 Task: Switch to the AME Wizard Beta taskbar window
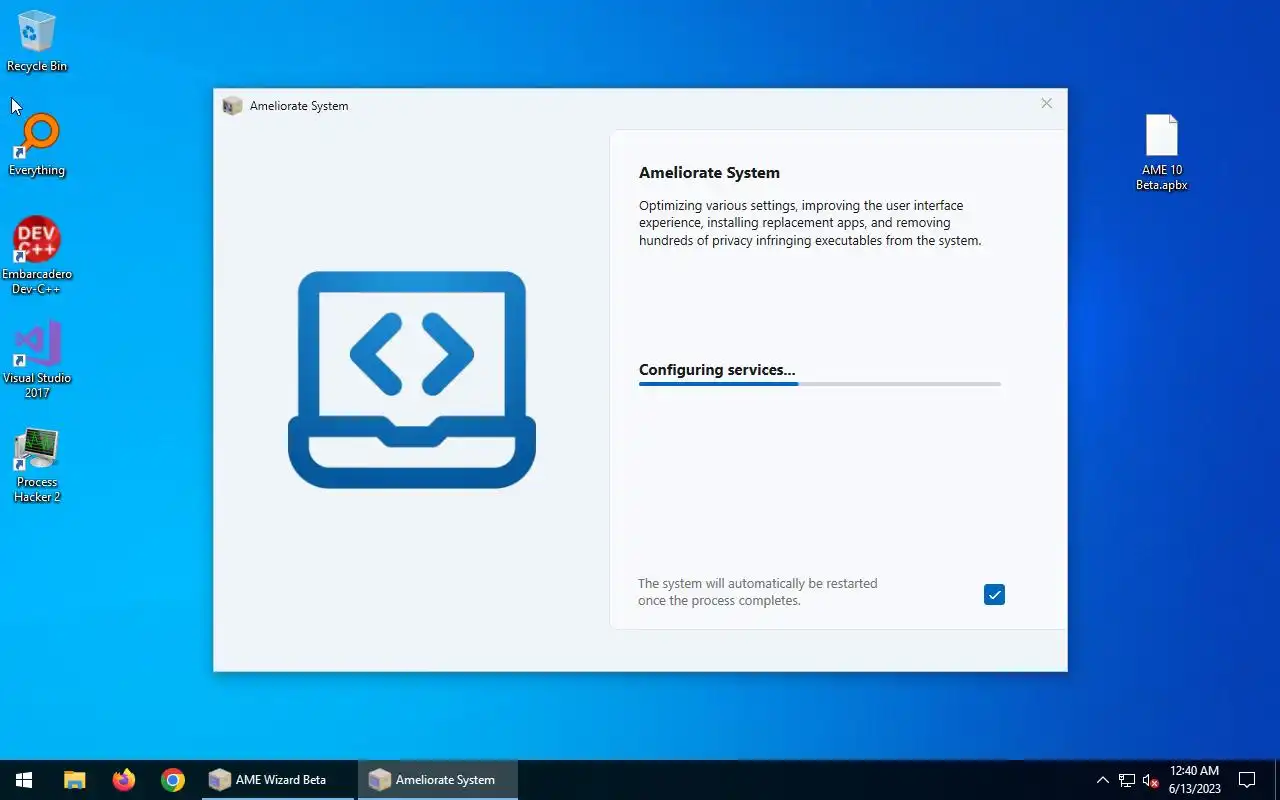[x=276, y=780]
